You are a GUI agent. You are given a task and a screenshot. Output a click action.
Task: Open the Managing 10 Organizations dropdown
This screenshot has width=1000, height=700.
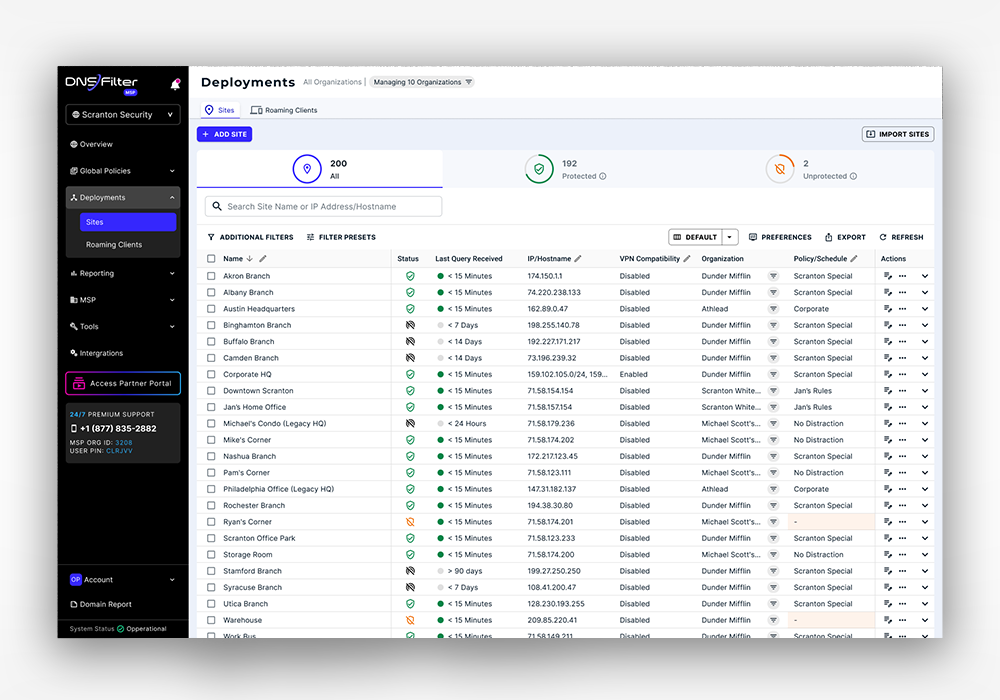point(422,82)
